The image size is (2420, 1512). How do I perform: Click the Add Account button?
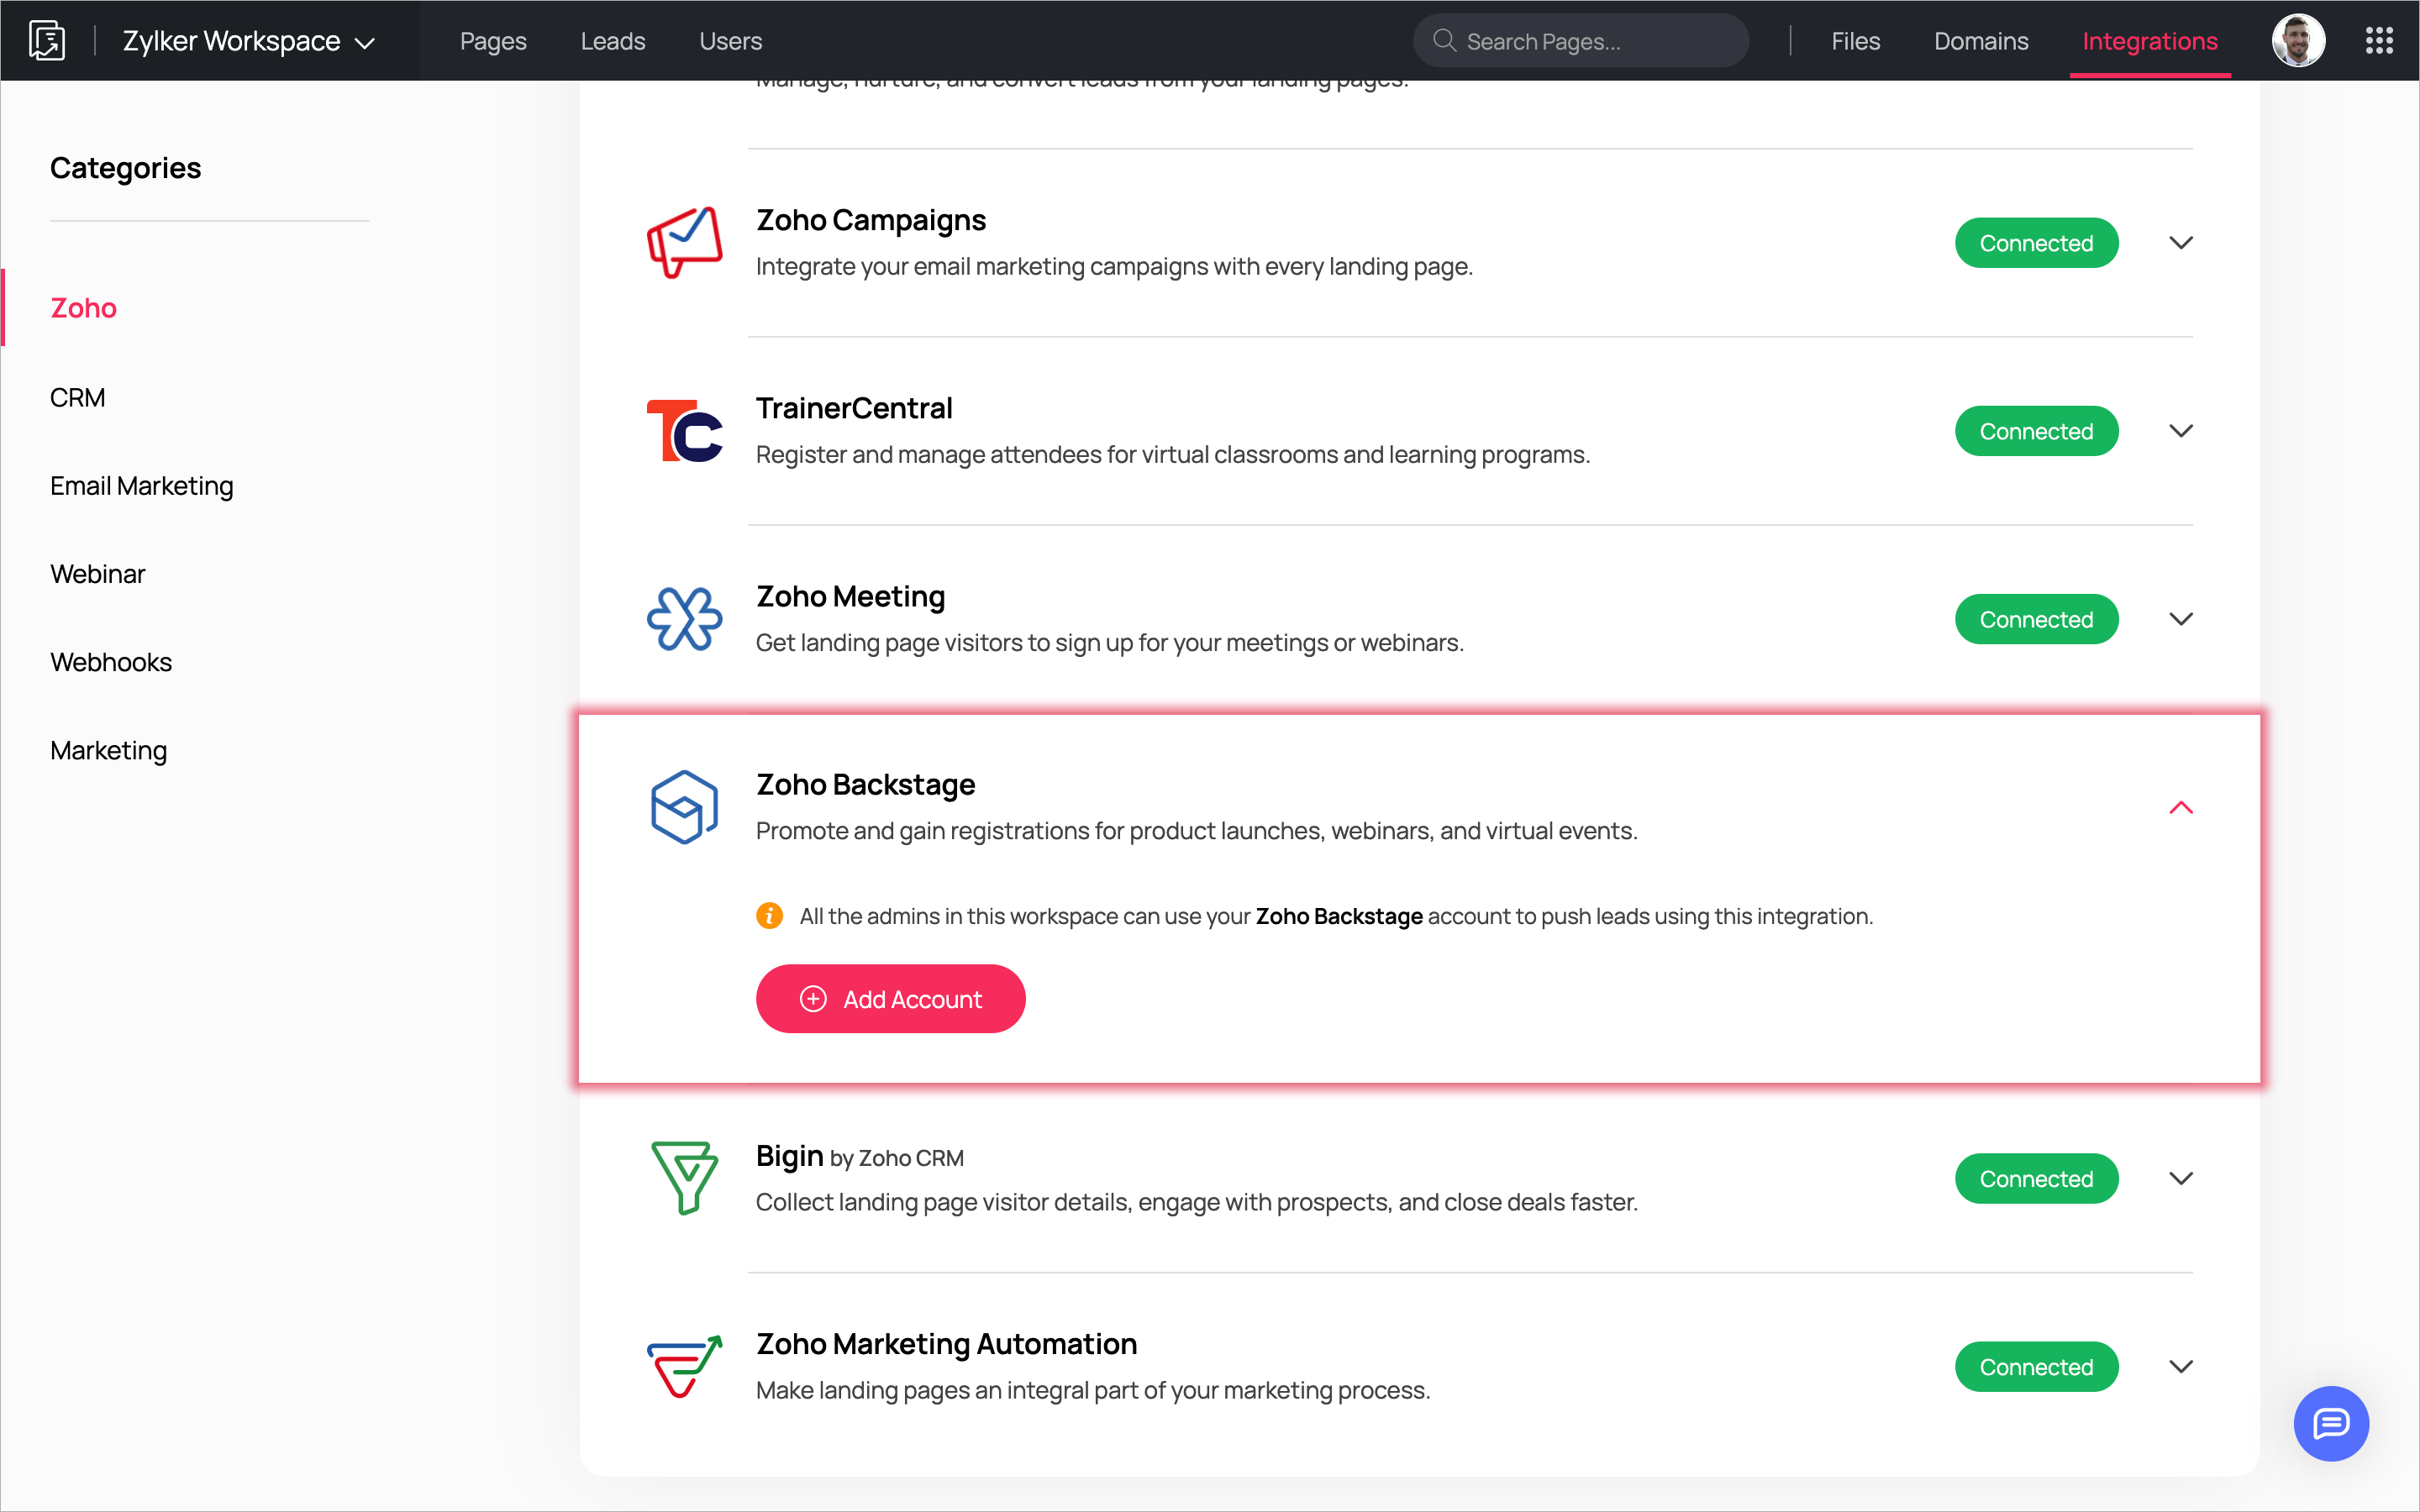click(x=890, y=999)
